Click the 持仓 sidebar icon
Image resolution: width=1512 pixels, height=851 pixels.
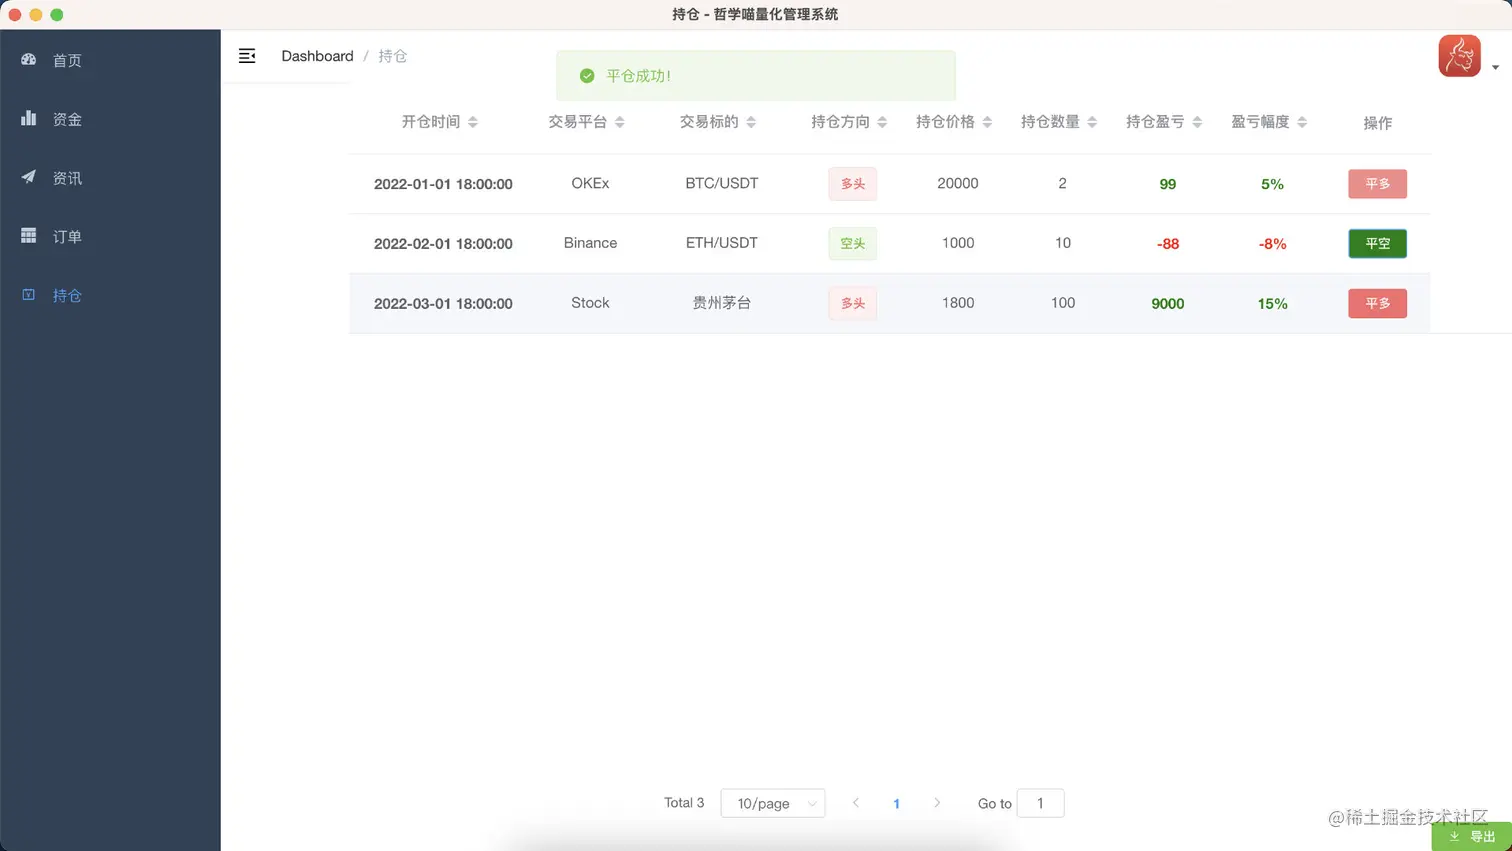tap(29, 295)
